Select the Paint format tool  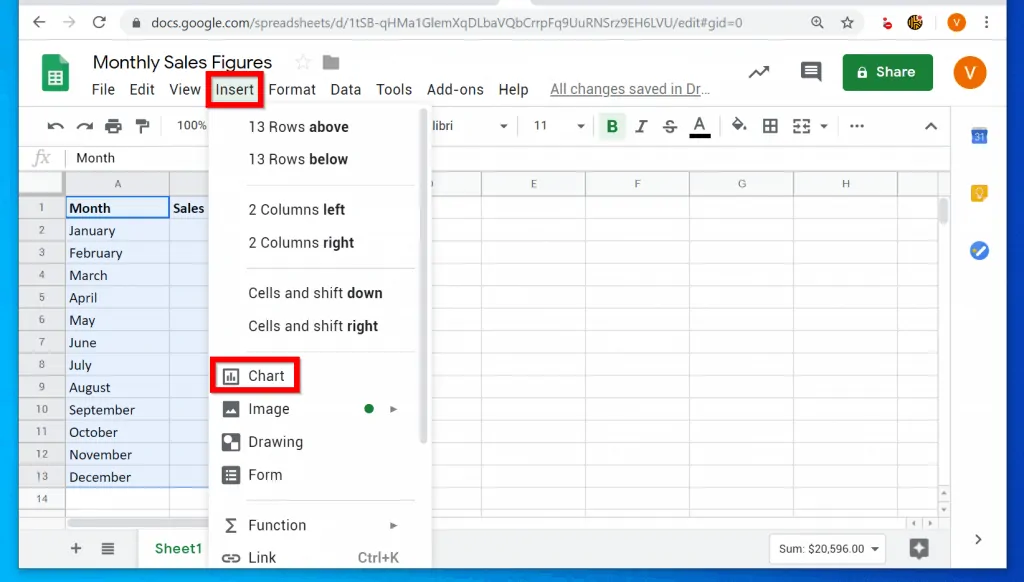tap(141, 126)
